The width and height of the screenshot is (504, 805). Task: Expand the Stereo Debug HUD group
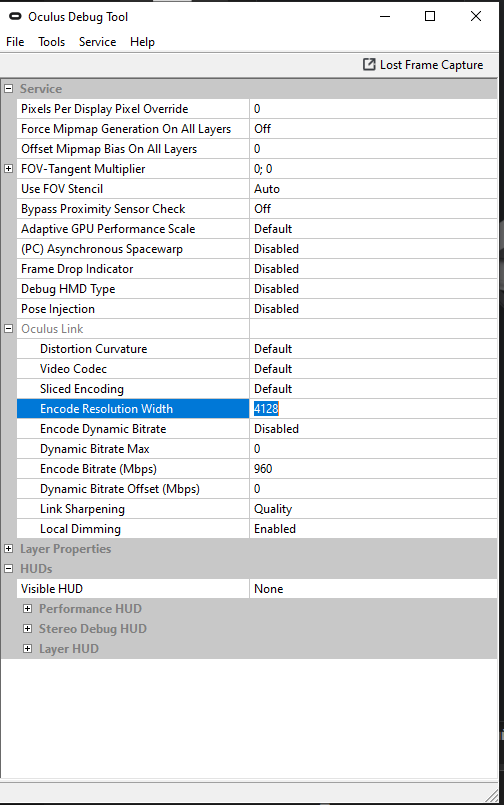tap(28, 628)
